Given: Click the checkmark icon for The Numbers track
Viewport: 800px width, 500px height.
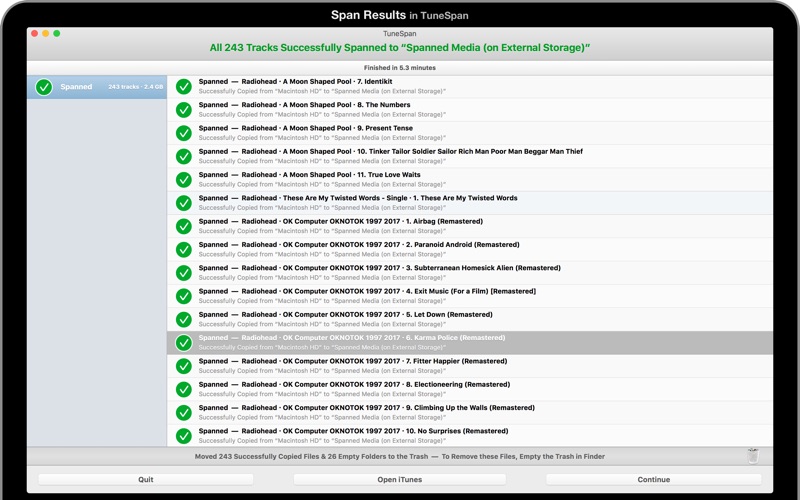Looking at the screenshot, I should [184, 110].
